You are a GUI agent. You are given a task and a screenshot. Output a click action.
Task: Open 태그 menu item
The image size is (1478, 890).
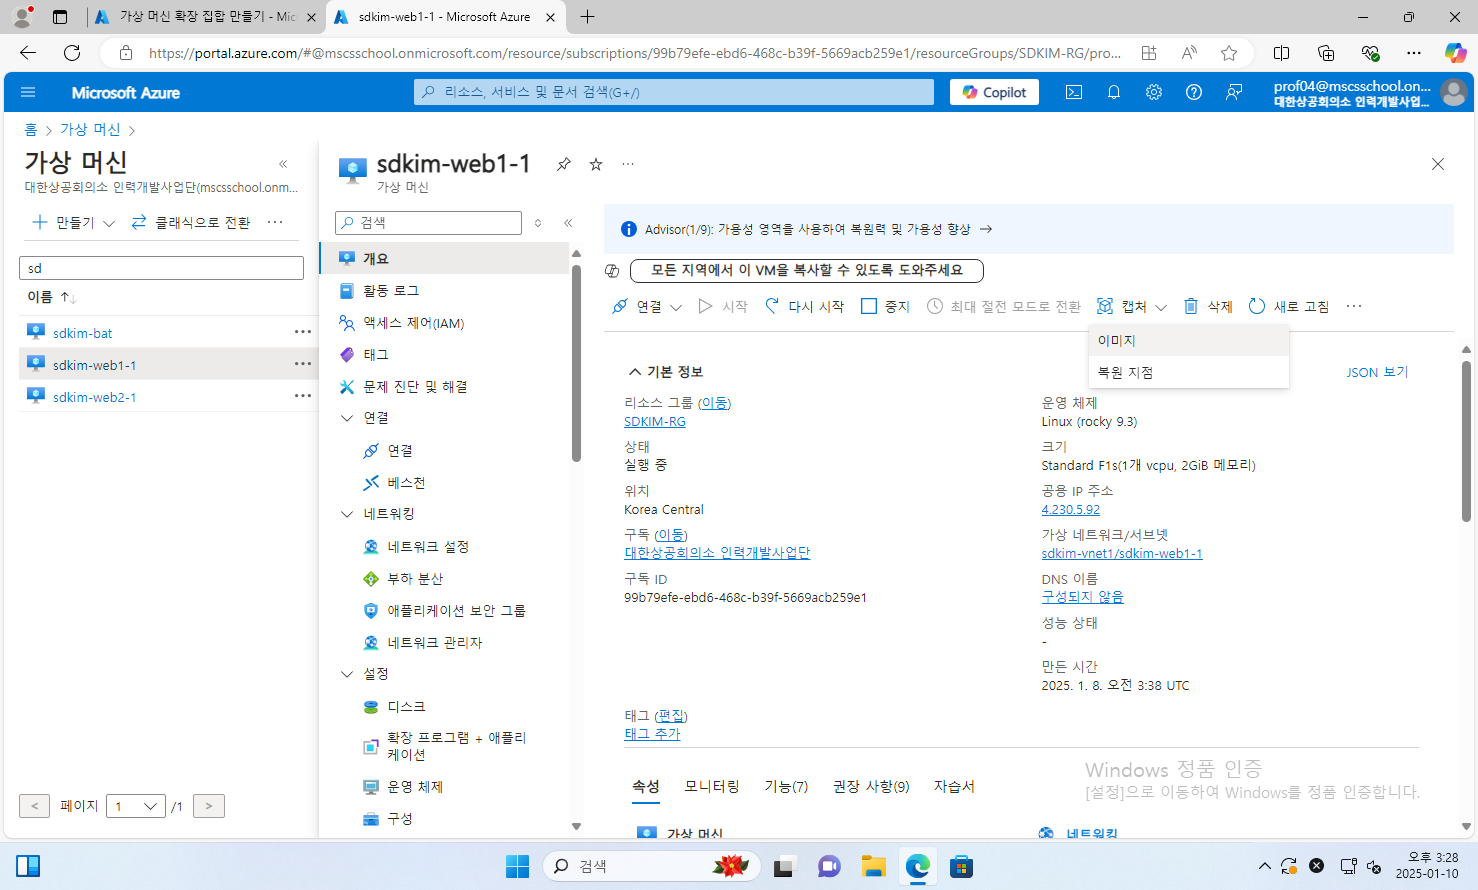375,354
